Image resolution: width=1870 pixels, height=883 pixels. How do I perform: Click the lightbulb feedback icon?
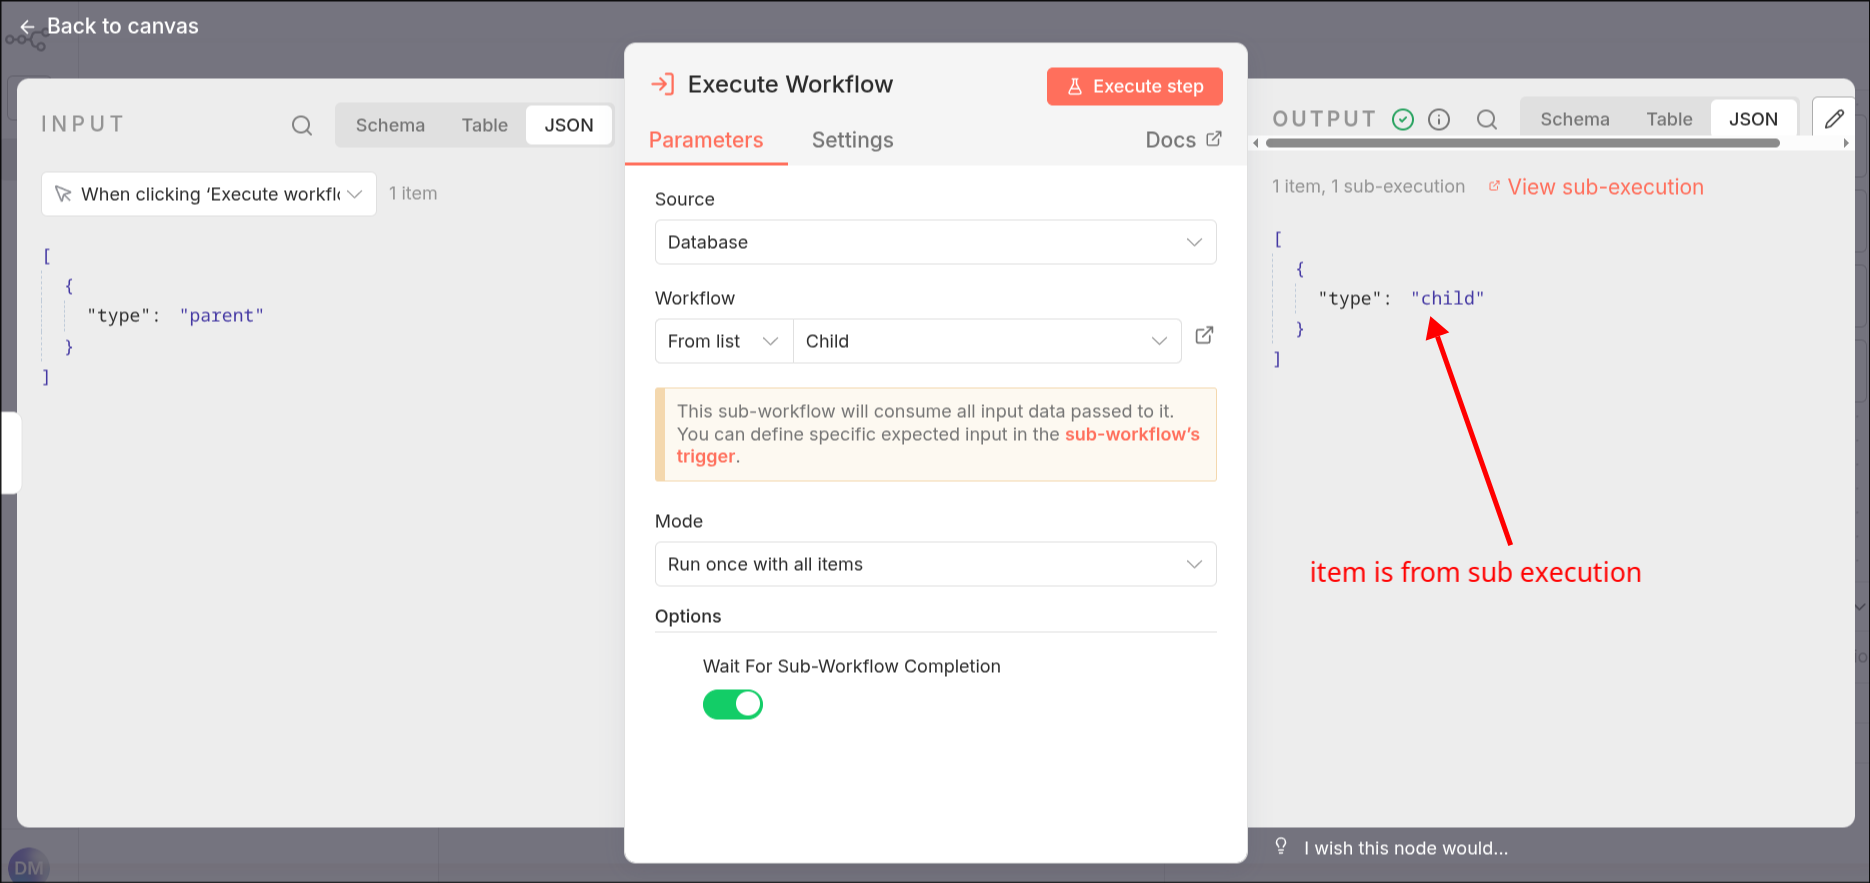(x=1281, y=847)
